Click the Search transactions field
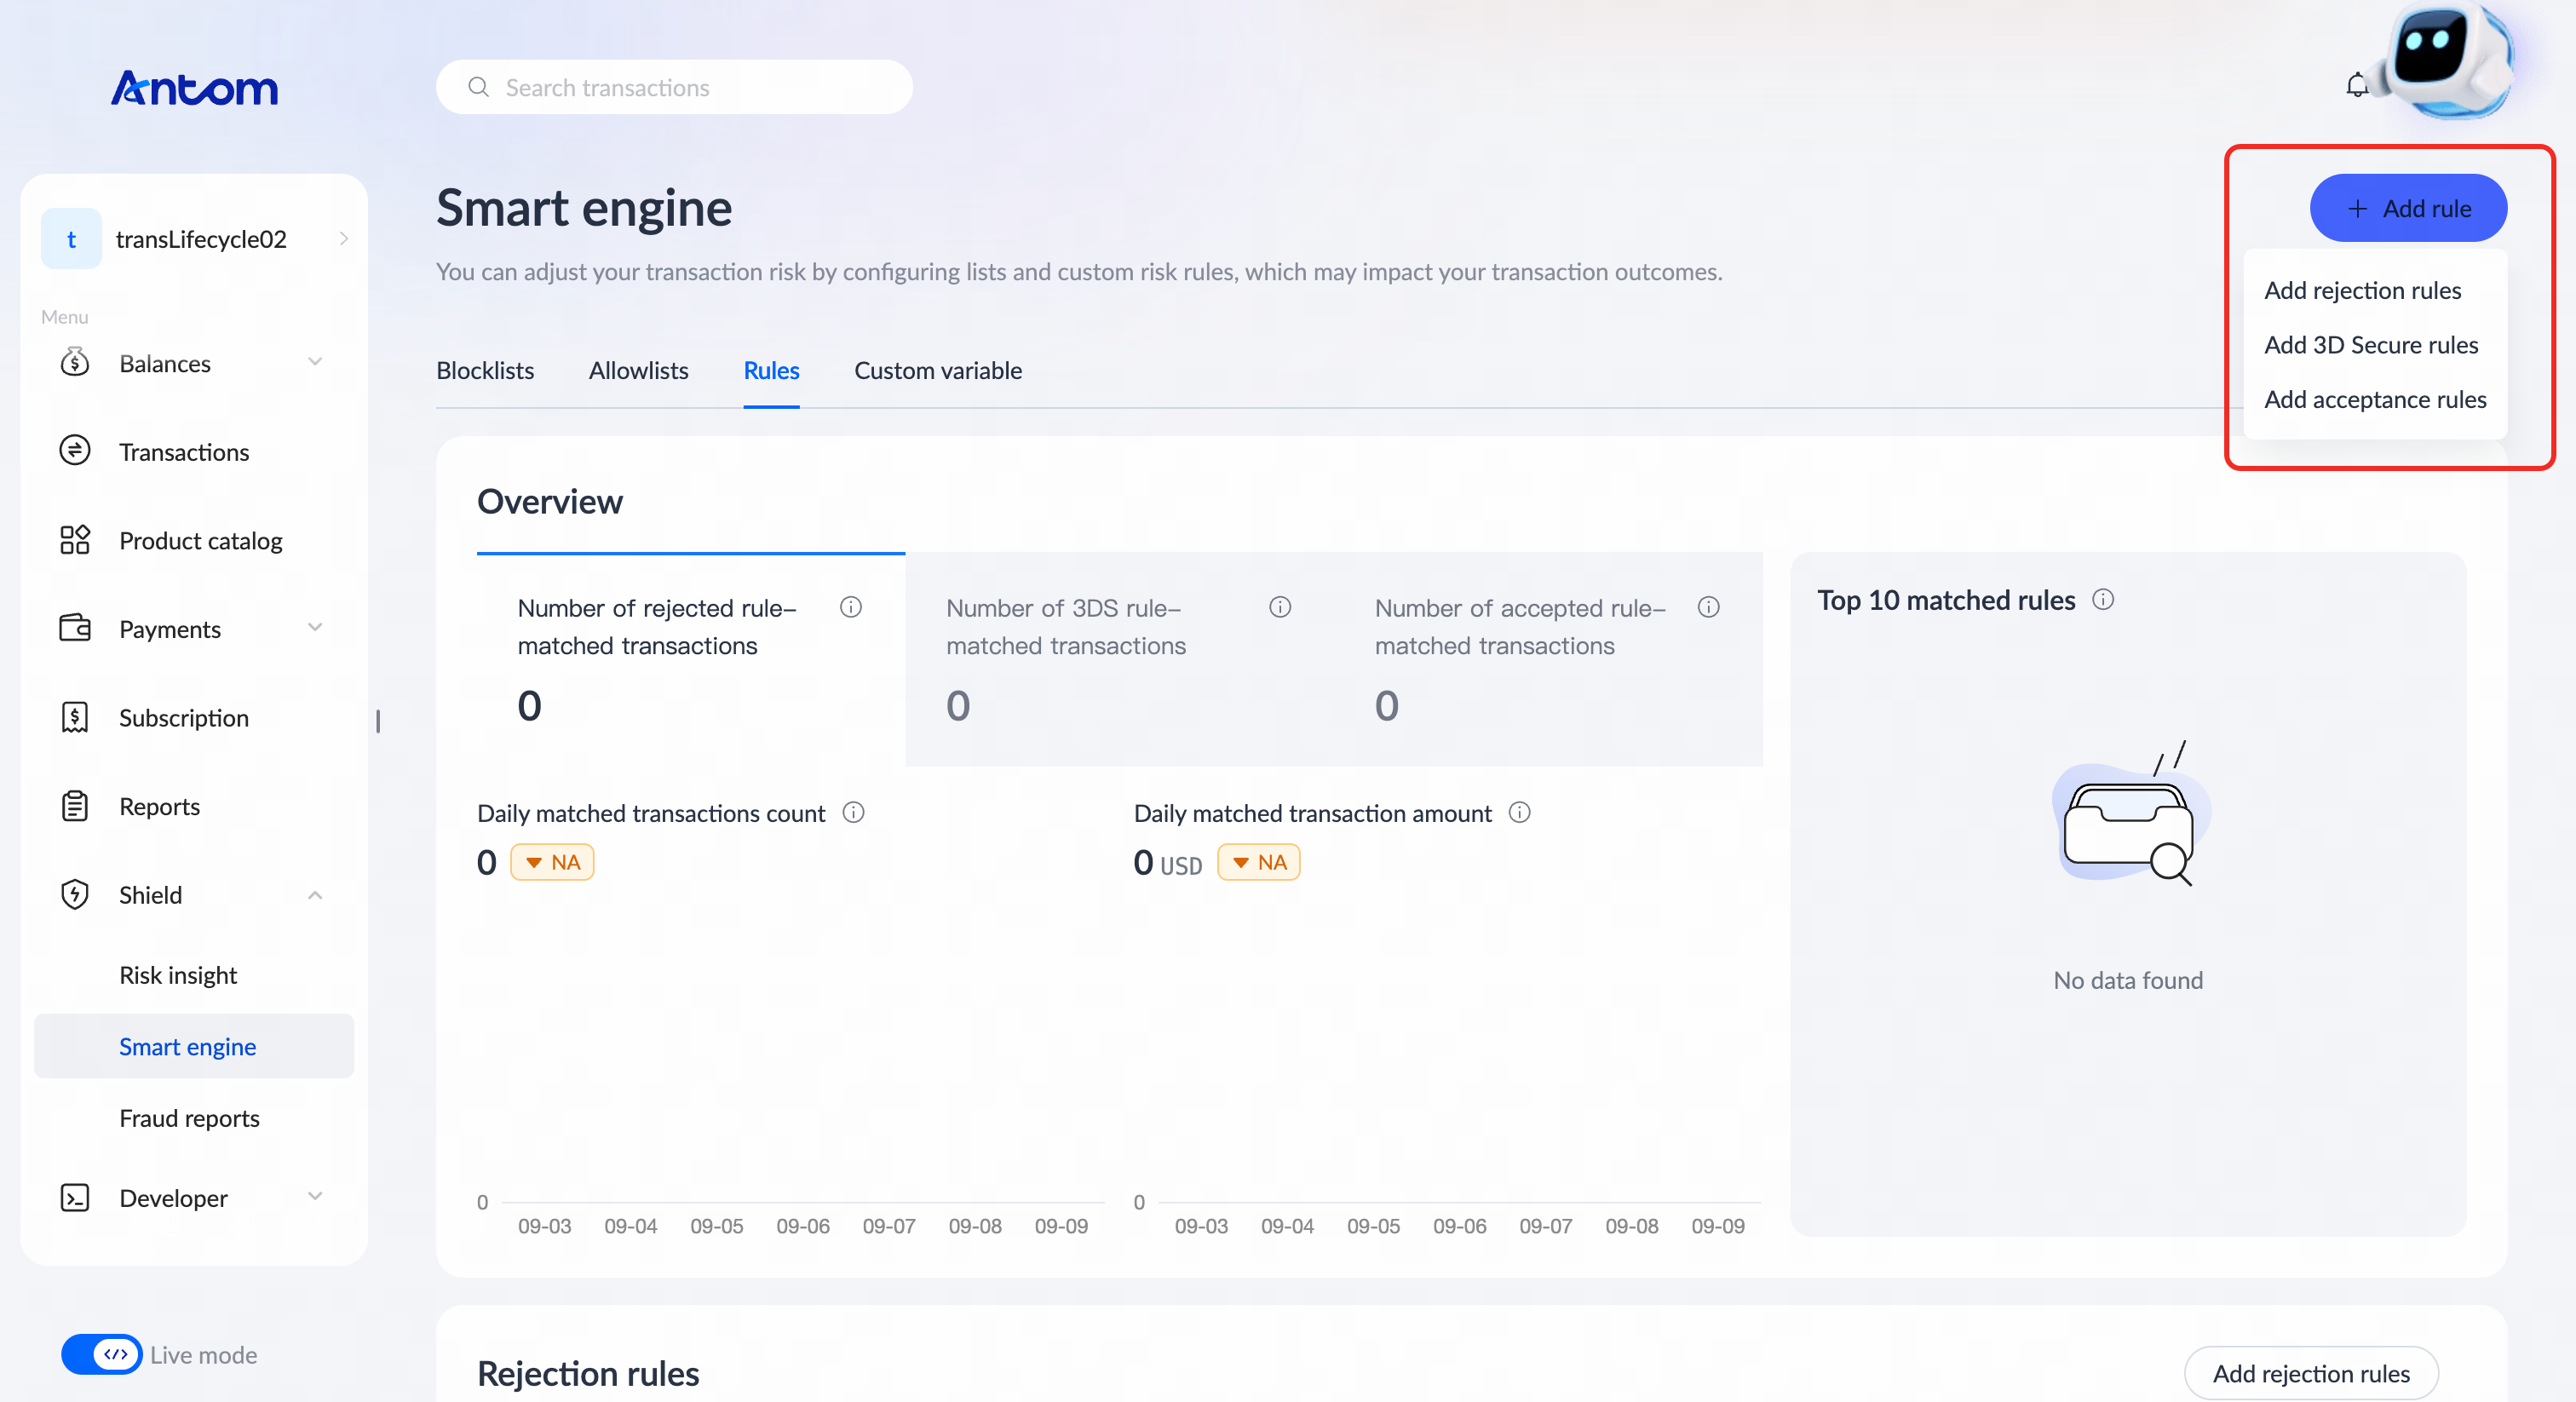The height and width of the screenshot is (1402, 2576). 674,87
